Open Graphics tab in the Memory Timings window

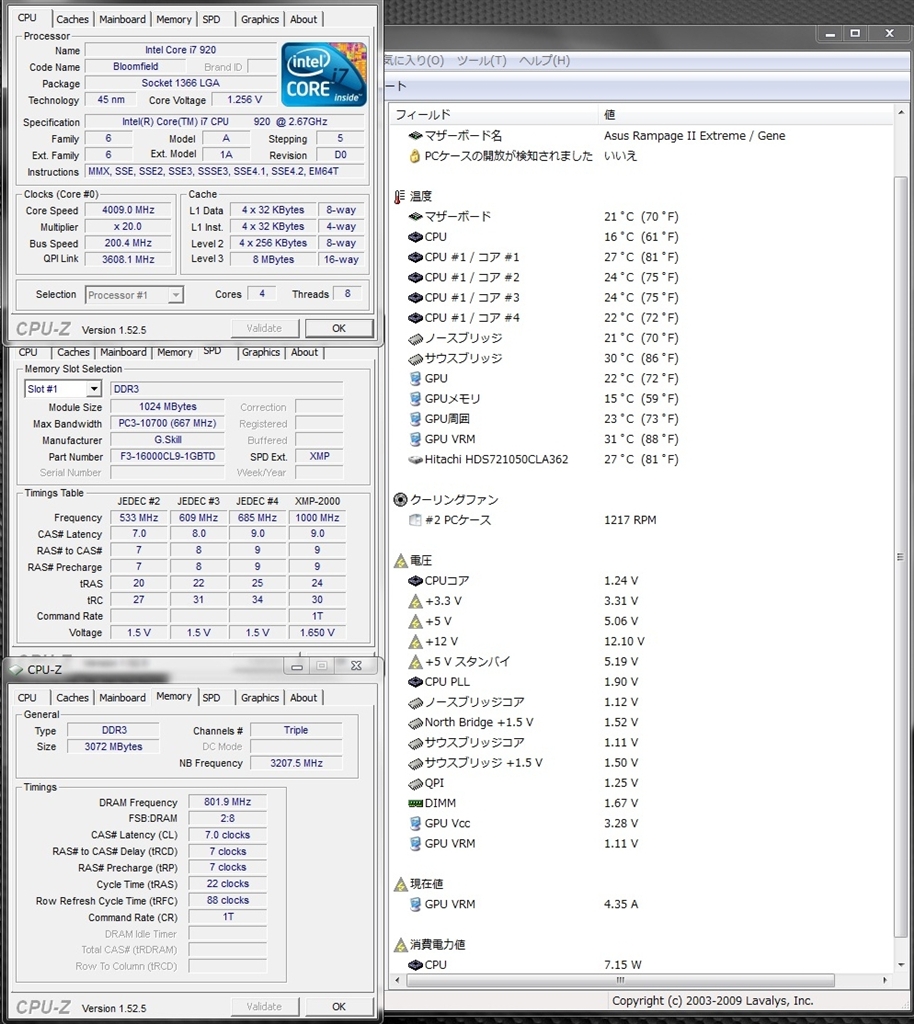click(x=260, y=698)
